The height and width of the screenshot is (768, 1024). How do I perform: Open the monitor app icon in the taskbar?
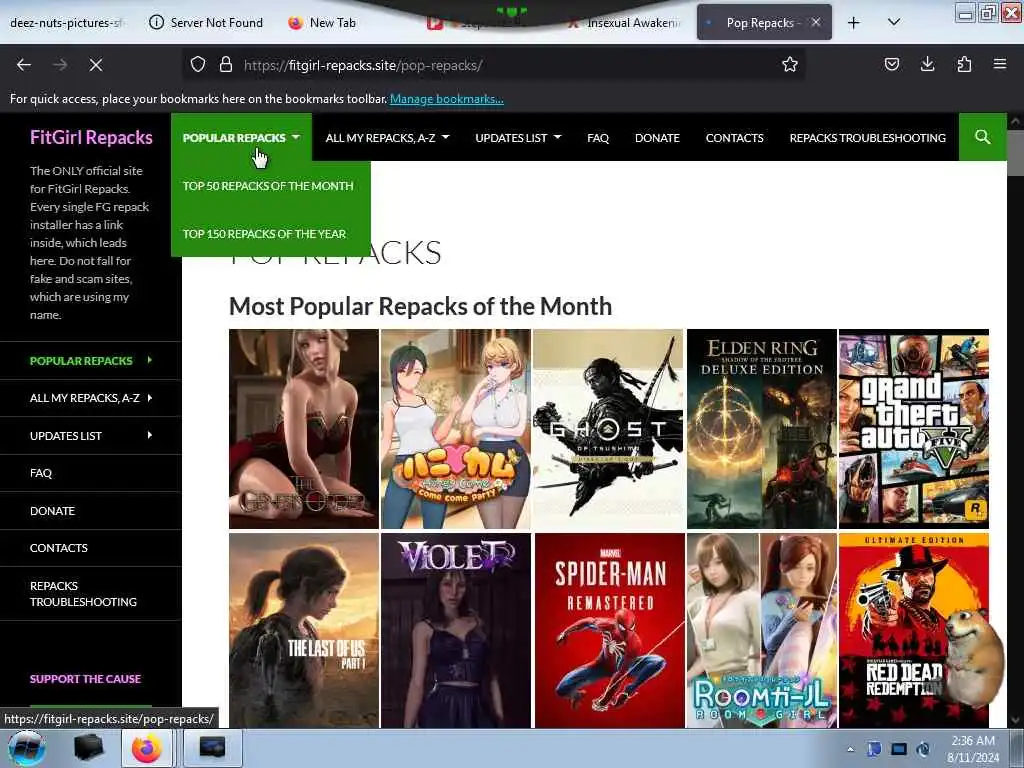[213, 748]
